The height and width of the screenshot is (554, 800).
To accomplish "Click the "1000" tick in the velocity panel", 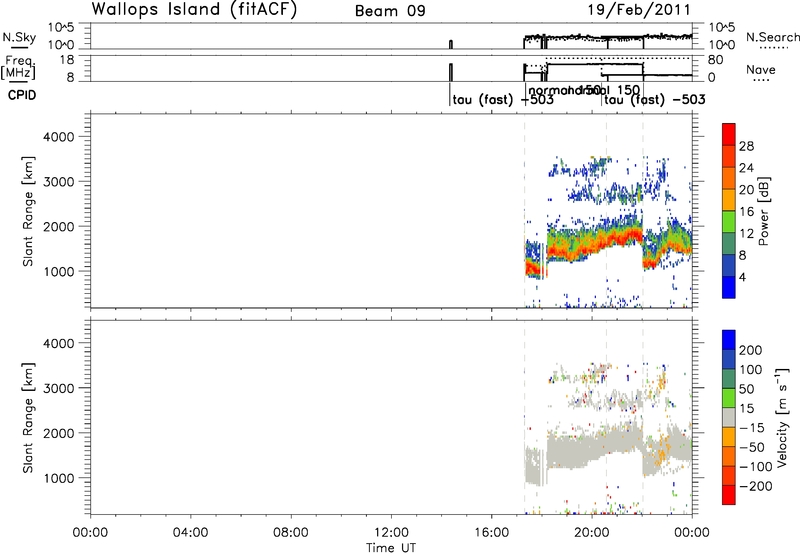I will 59,478.
